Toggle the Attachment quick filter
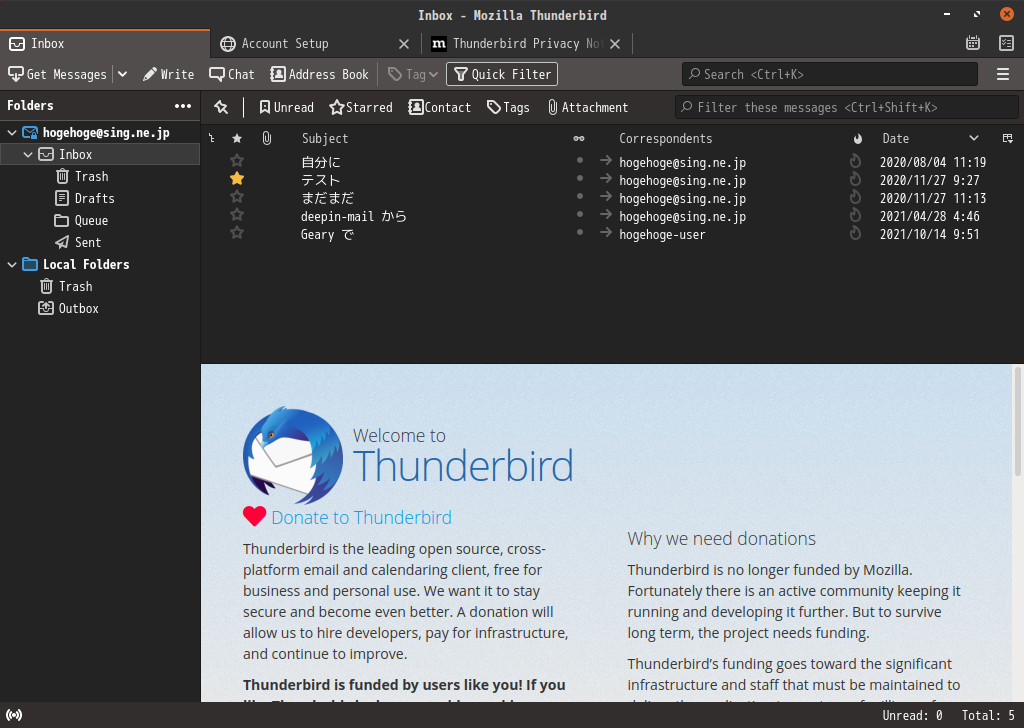 pos(588,107)
